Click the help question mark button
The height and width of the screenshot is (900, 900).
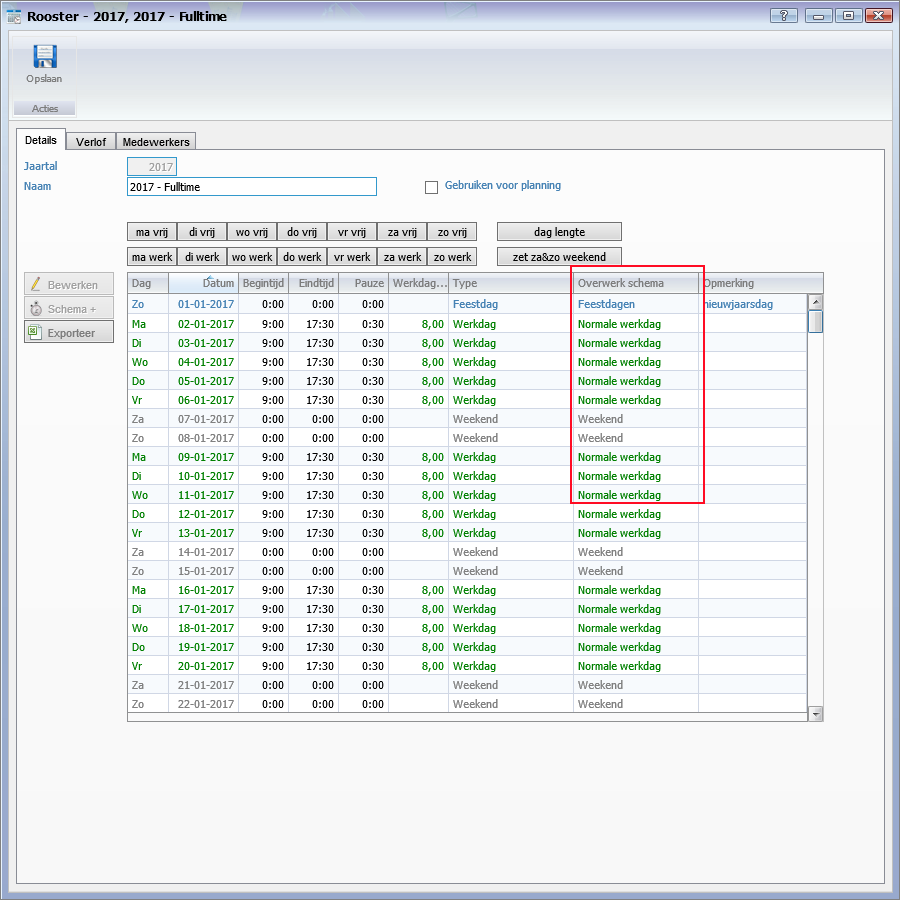point(784,16)
